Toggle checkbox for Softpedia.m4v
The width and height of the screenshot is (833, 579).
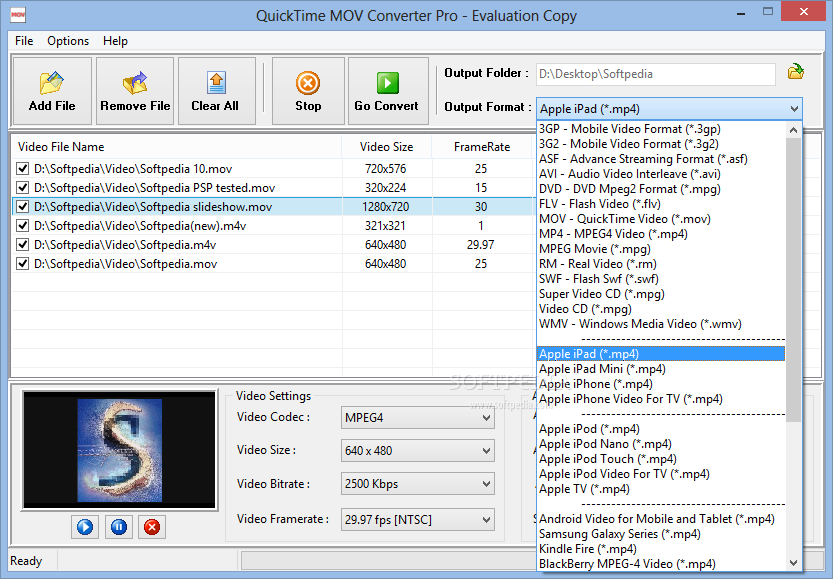pos(22,245)
